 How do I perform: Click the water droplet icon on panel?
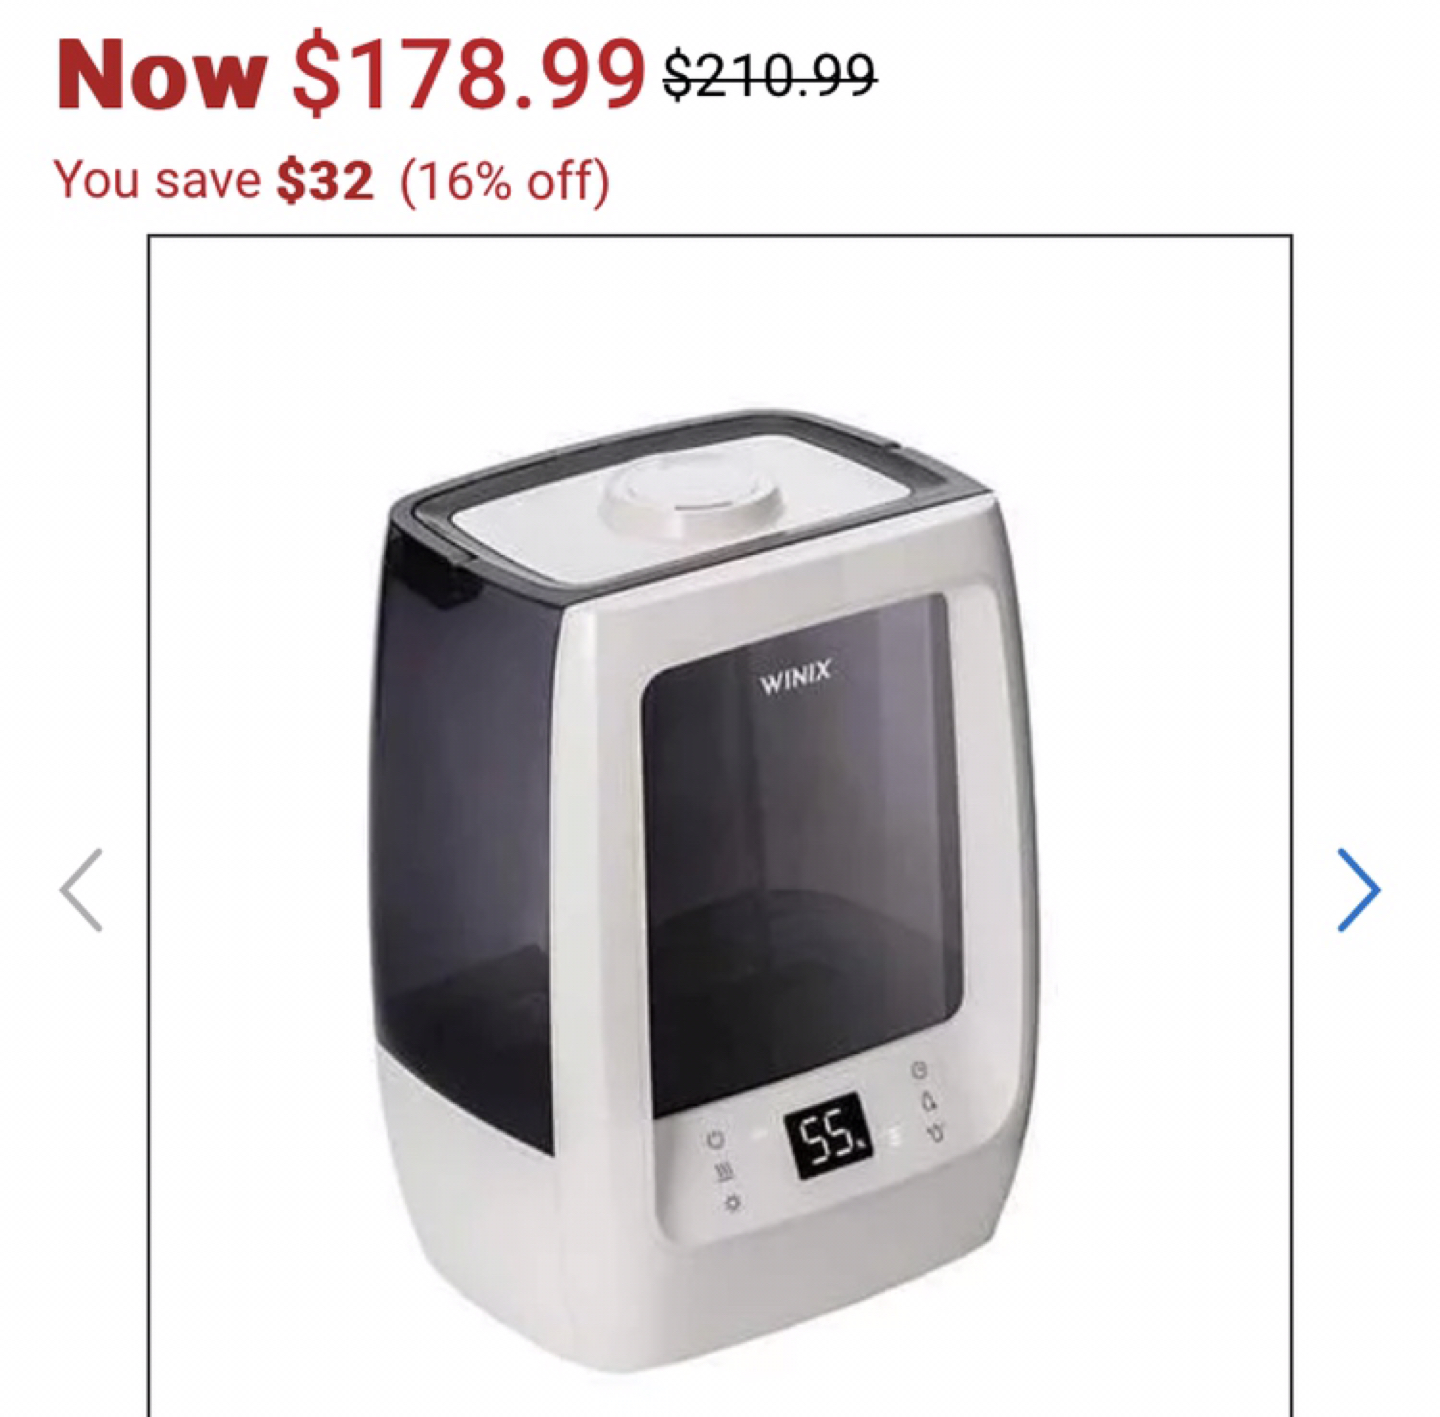coord(927,1102)
